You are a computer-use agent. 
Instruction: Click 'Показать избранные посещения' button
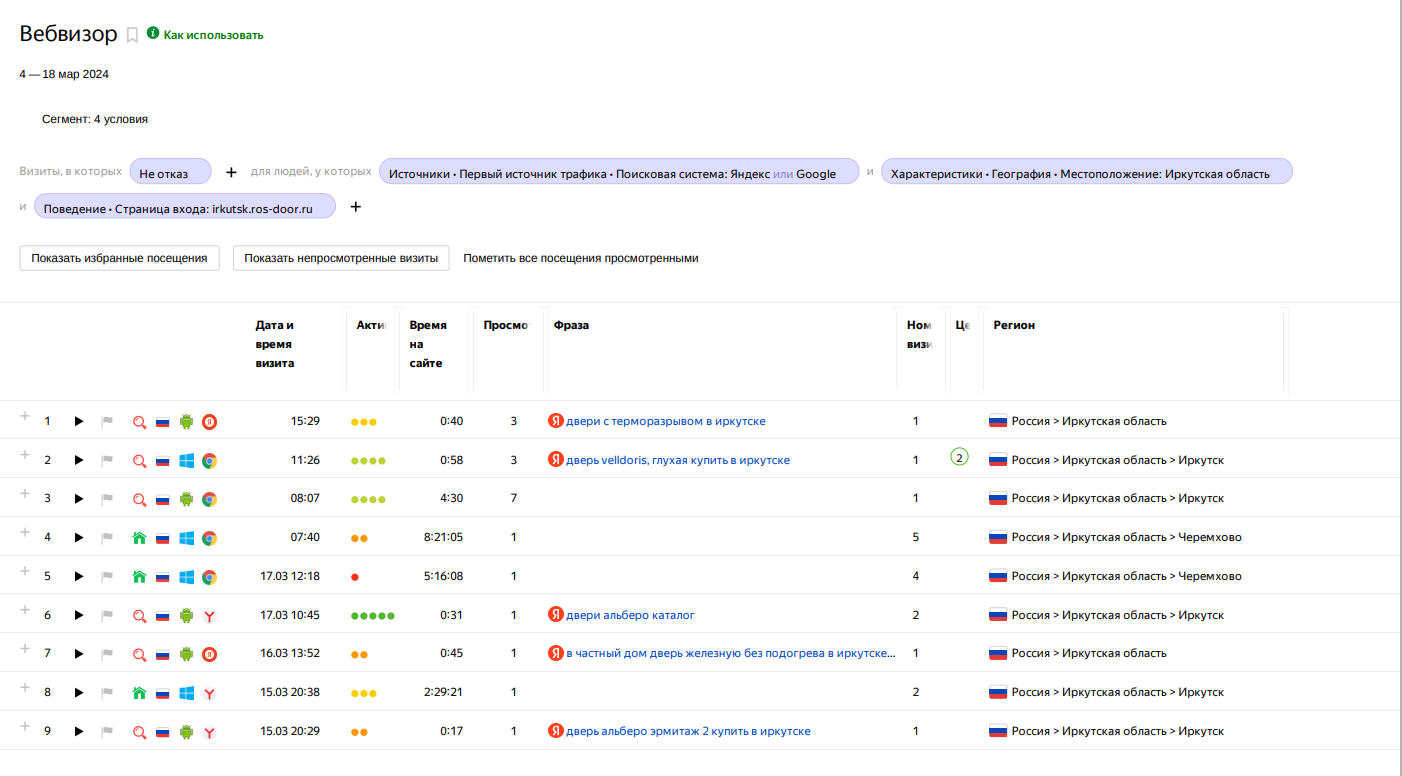pyautogui.click(x=119, y=258)
